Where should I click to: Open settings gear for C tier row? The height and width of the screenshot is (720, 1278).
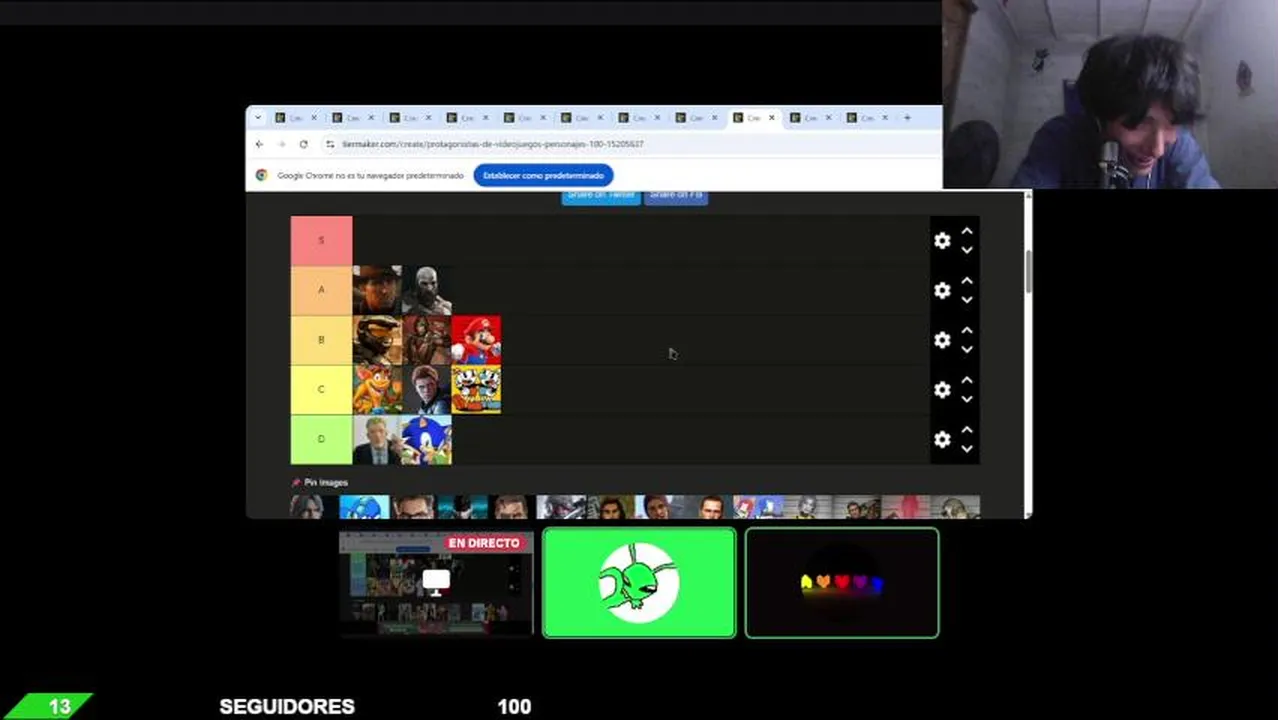[942, 390]
